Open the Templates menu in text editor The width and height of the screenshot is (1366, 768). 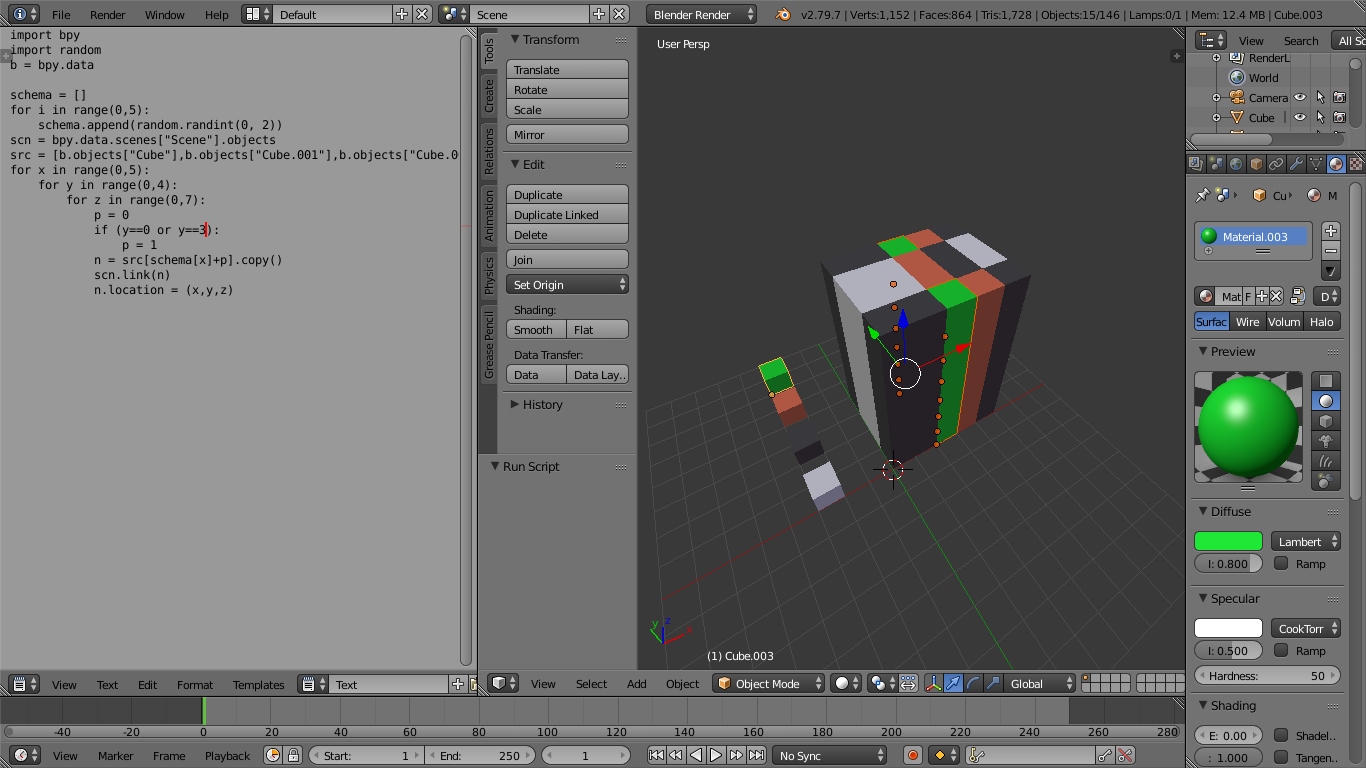pos(259,685)
